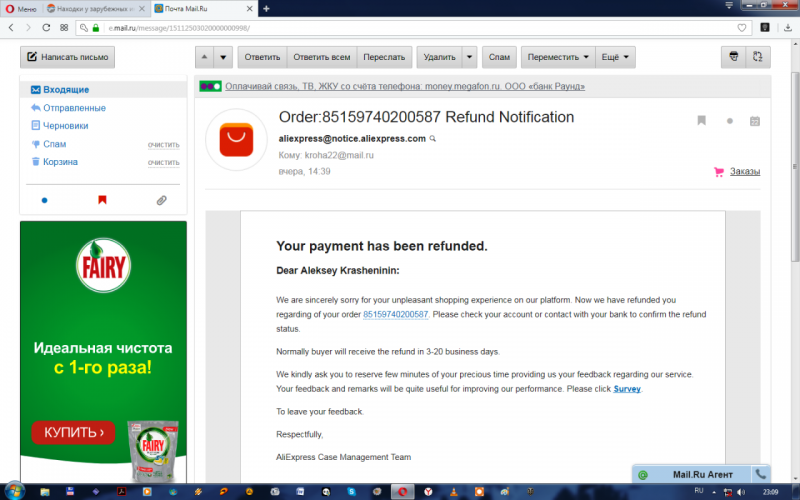Viewport: 800px width, 500px height.
Task: Go forward in browser history
Action: coord(29,28)
